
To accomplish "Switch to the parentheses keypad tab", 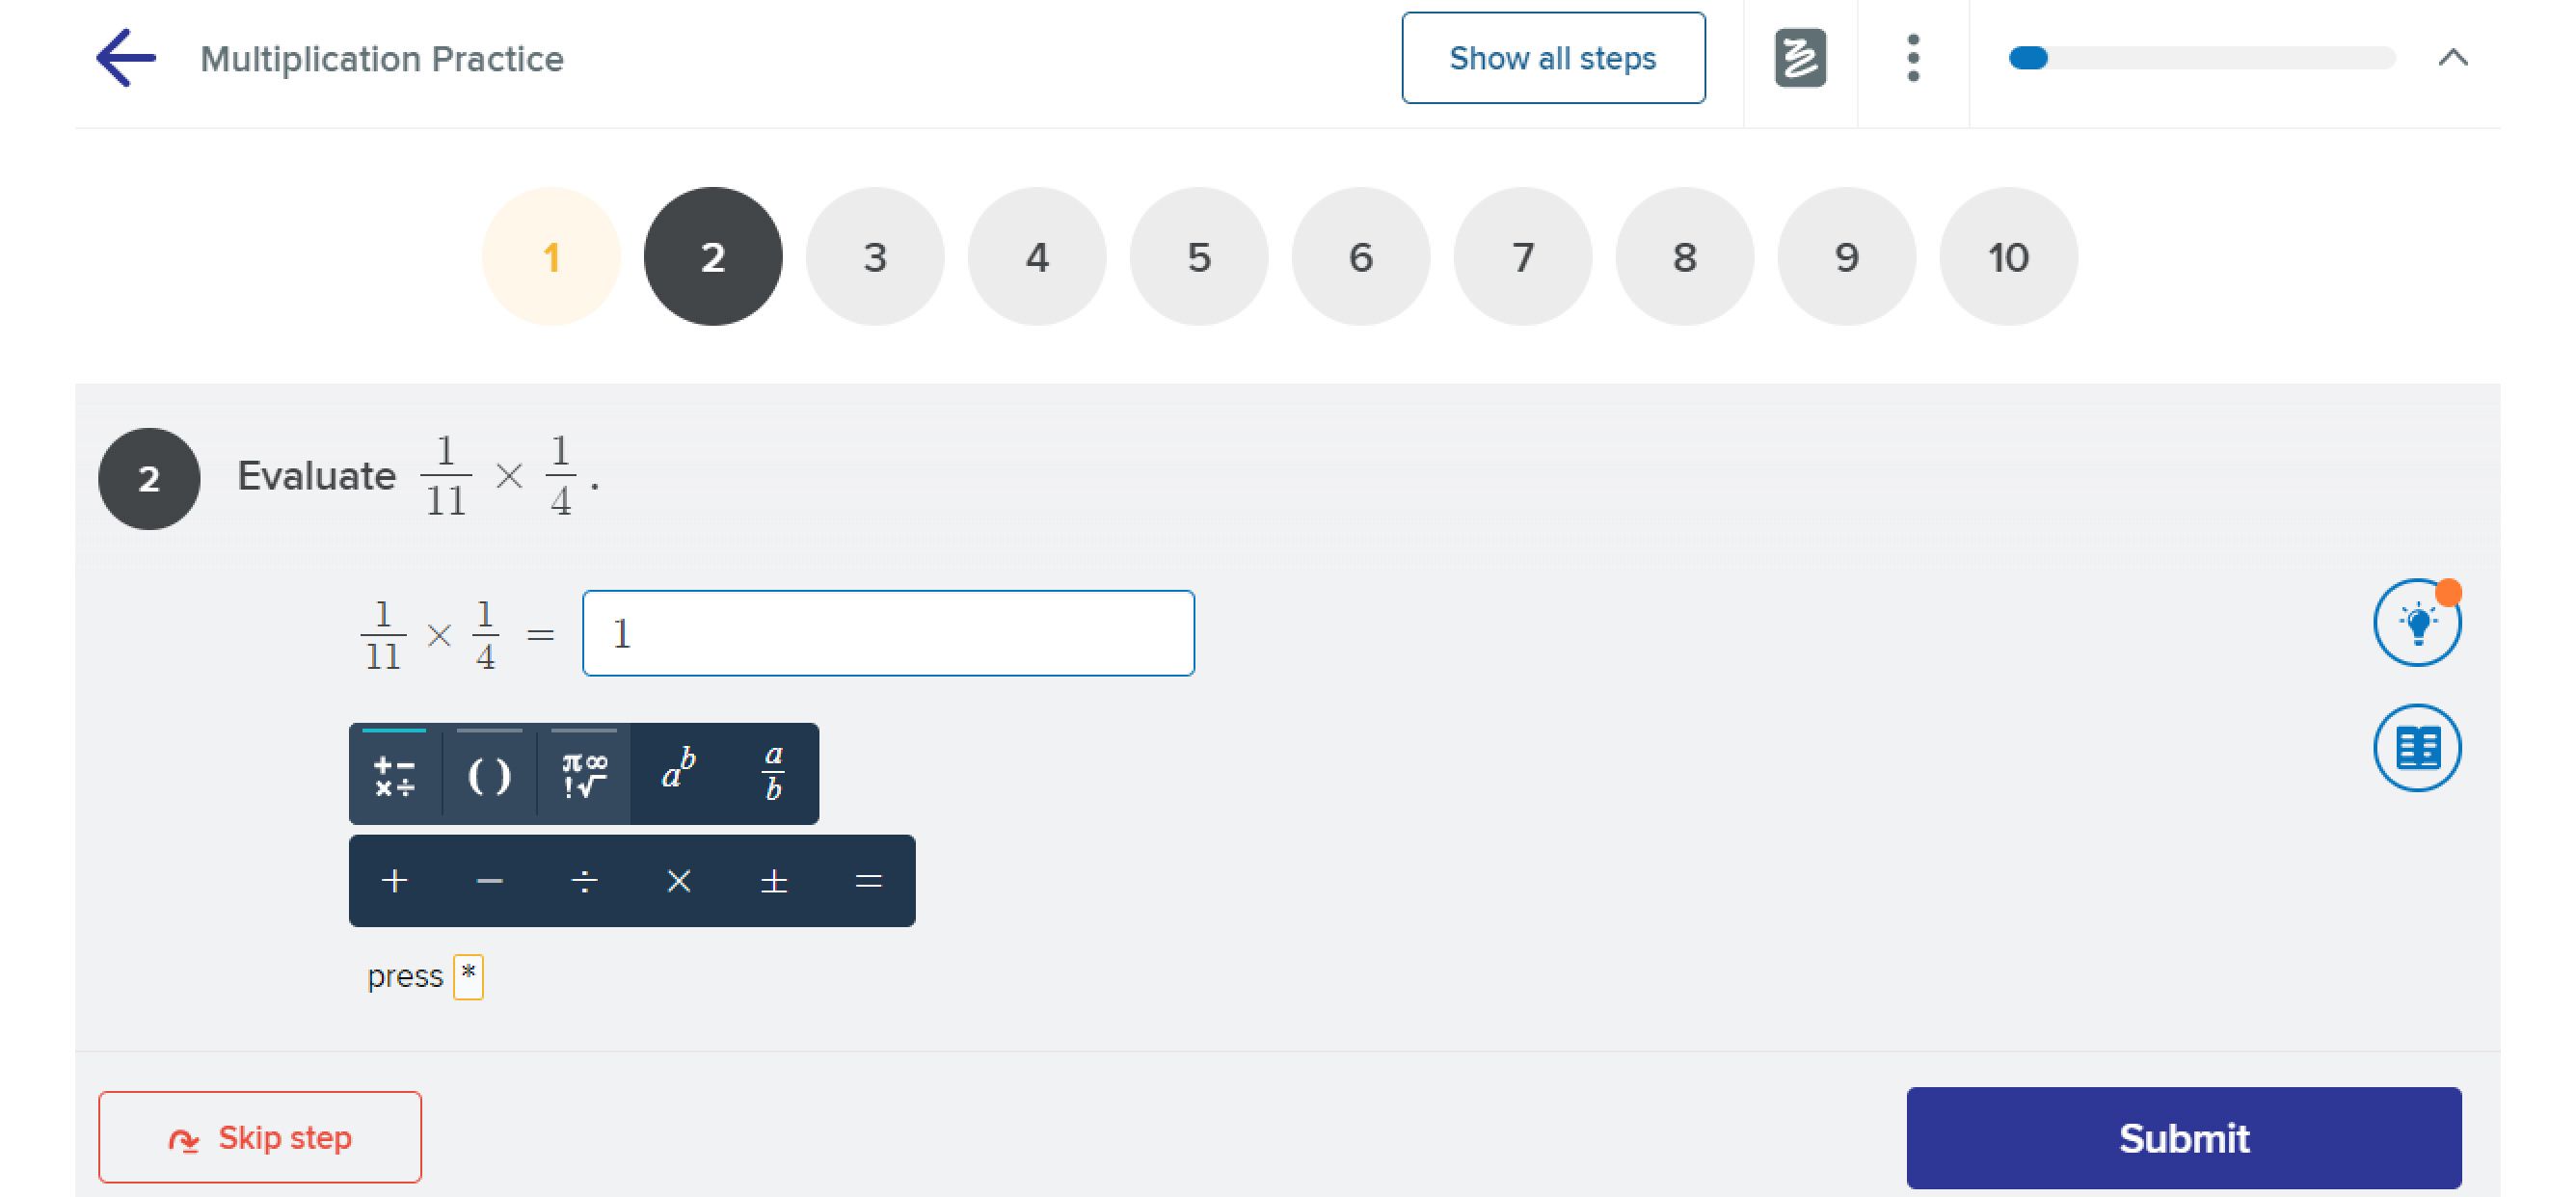I will click(489, 773).
